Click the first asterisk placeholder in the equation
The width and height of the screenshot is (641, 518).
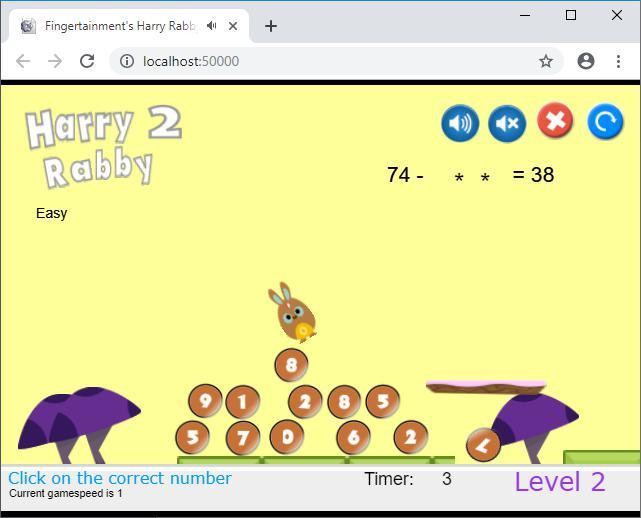pyautogui.click(x=459, y=177)
